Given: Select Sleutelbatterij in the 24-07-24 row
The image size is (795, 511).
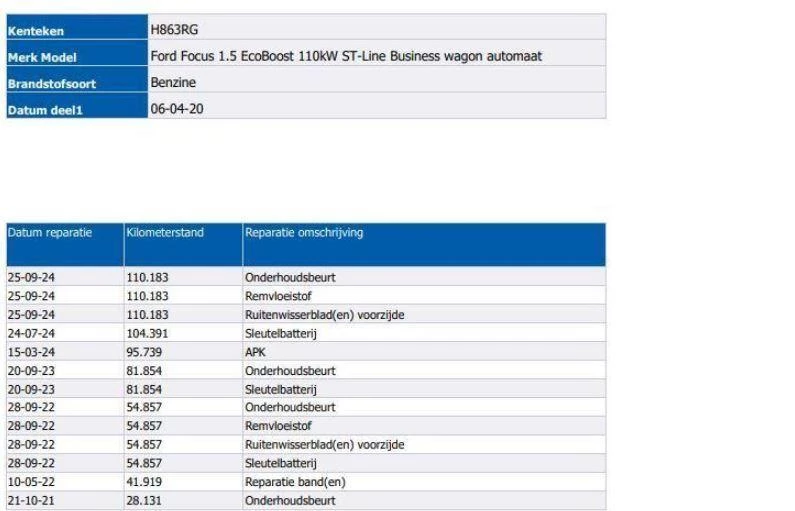Looking at the screenshot, I should (280, 334).
